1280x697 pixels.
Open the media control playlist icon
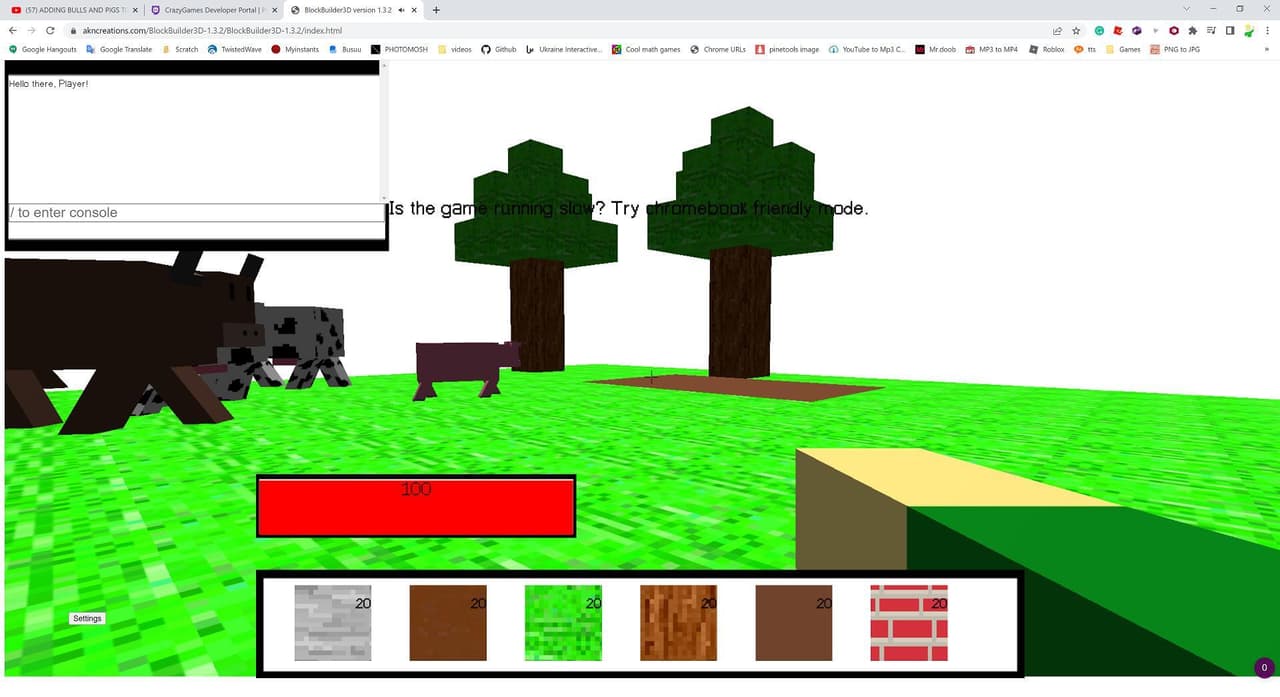(1211, 31)
